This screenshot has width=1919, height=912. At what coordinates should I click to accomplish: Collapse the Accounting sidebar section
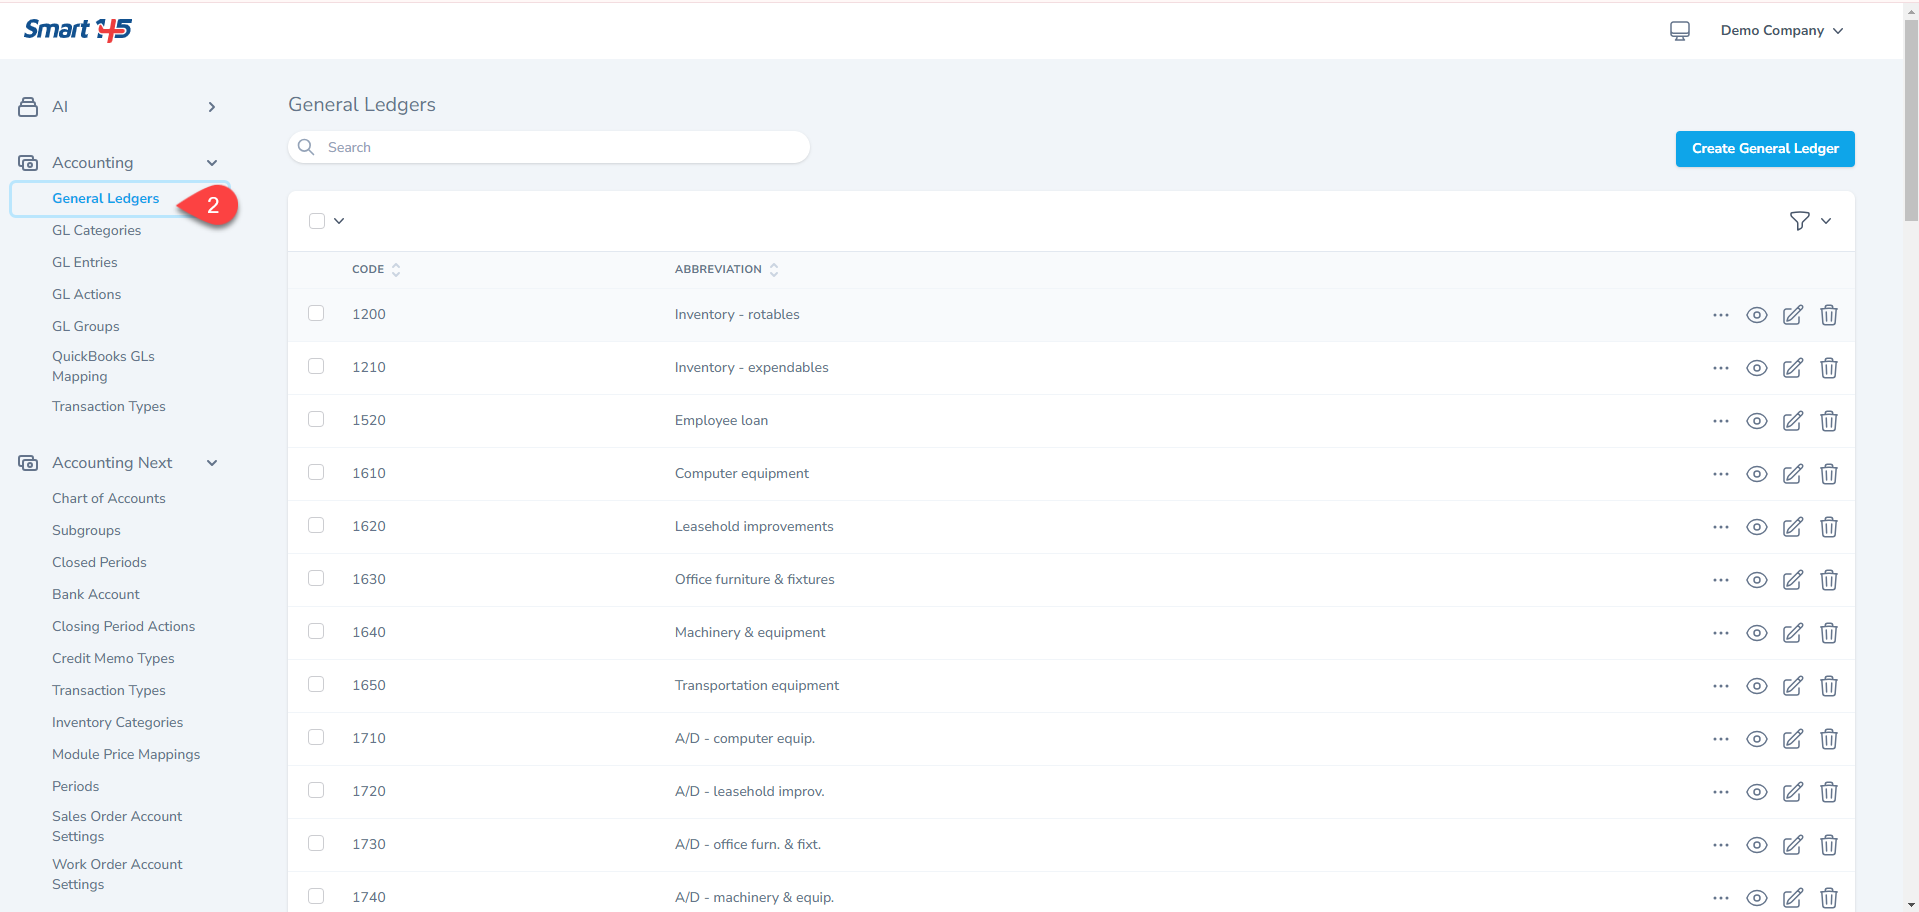(211, 163)
